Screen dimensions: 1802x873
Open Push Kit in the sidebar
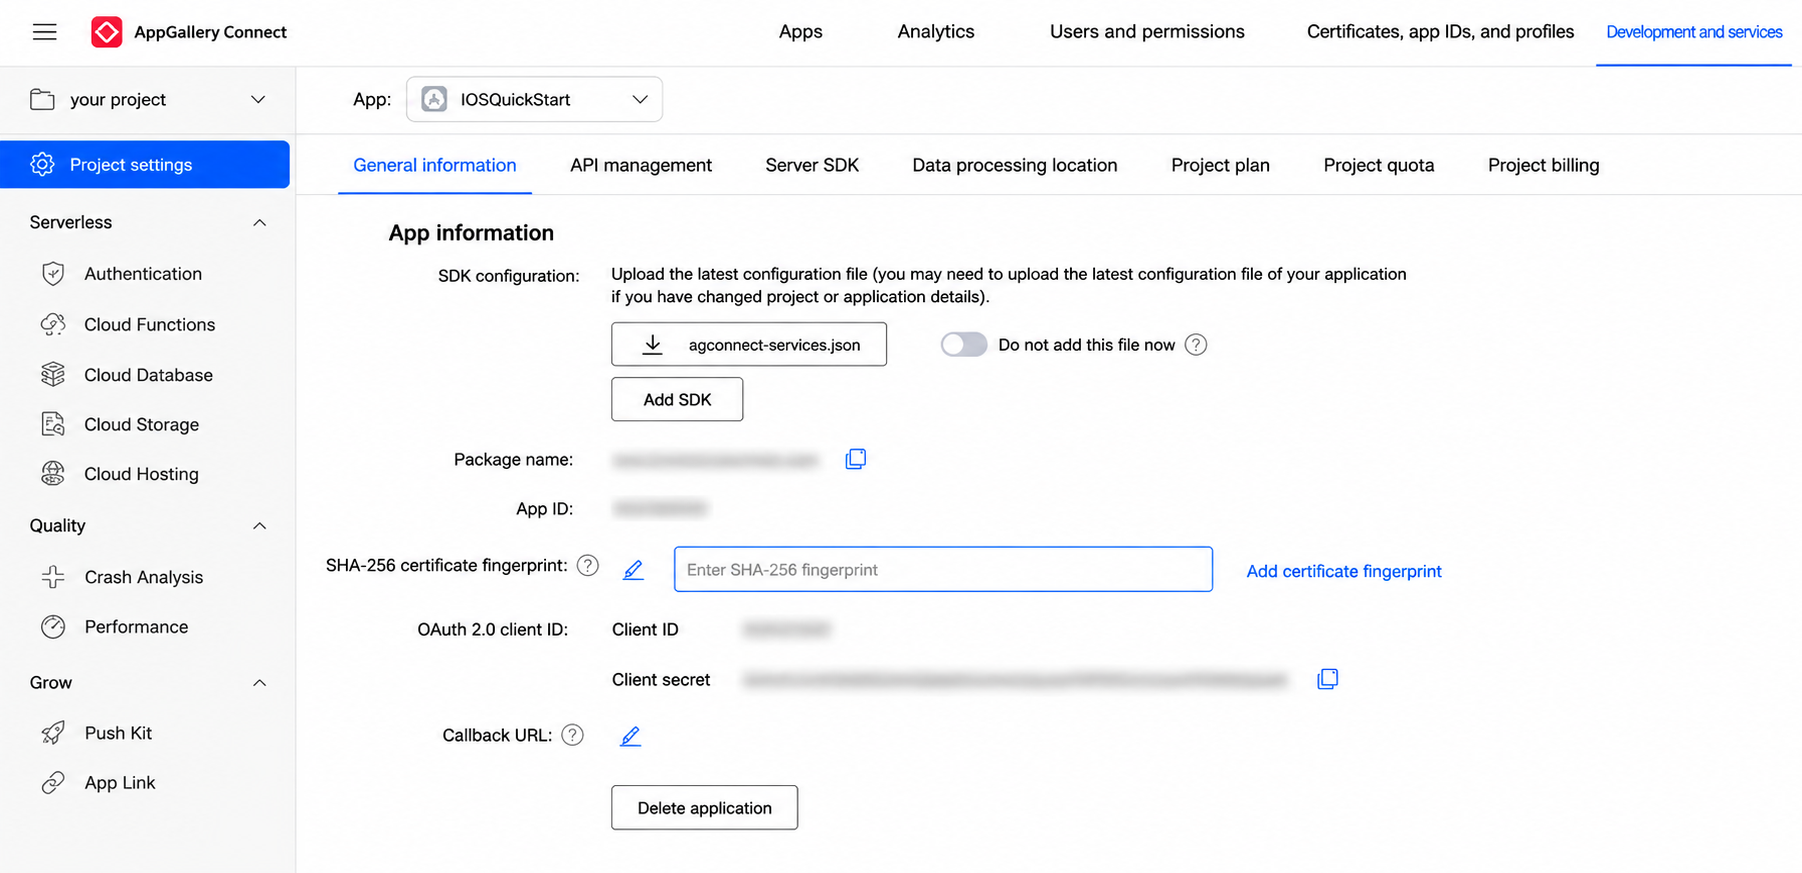[118, 733]
